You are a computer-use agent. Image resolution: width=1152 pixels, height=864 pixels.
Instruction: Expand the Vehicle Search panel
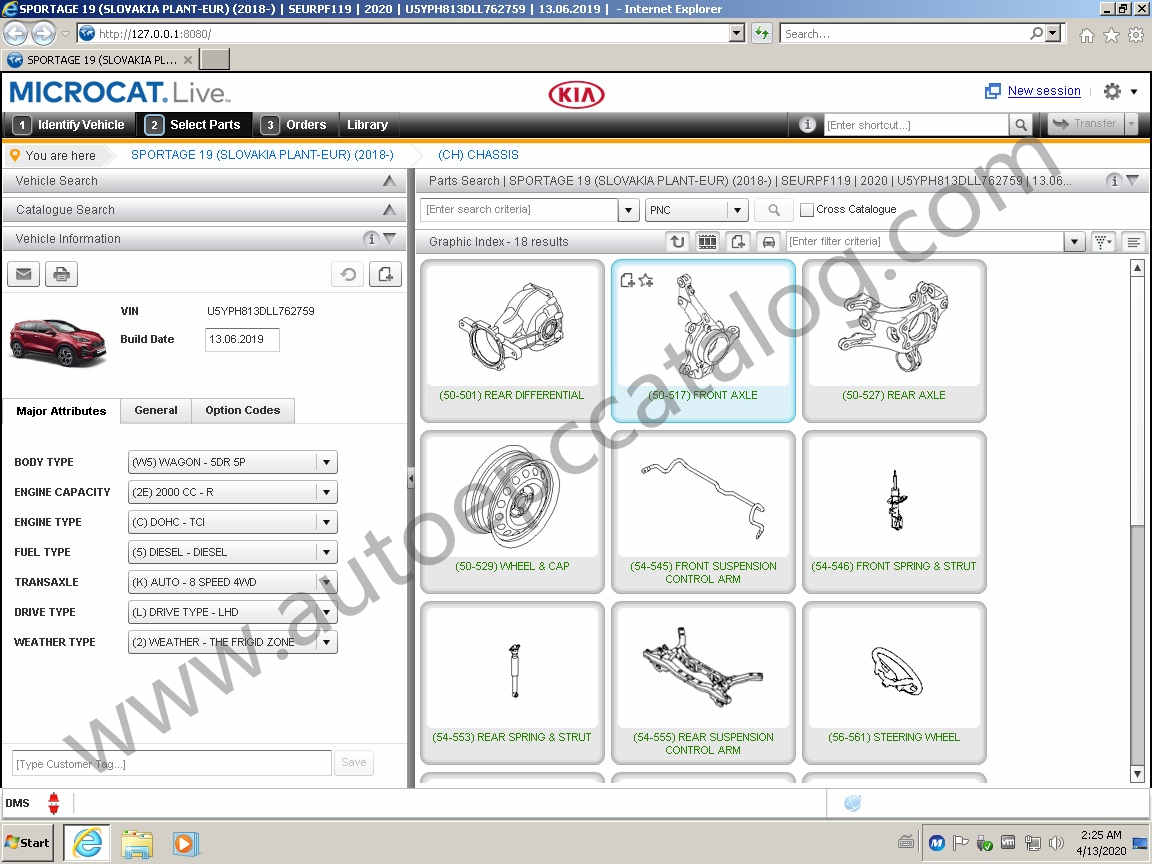[x=389, y=181]
